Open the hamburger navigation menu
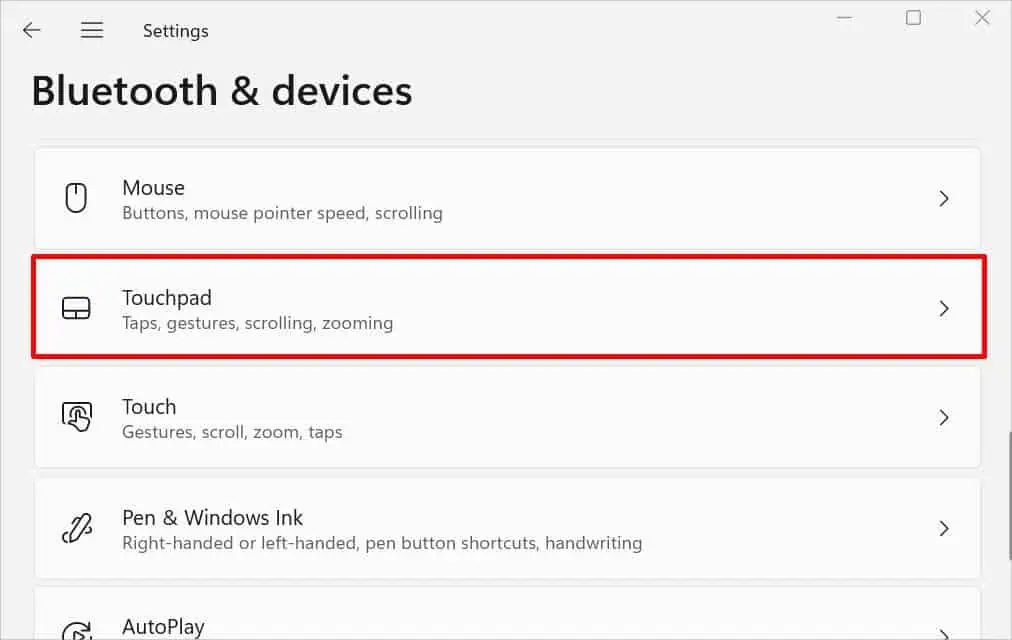The height and width of the screenshot is (640, 1012). [92, 30]
